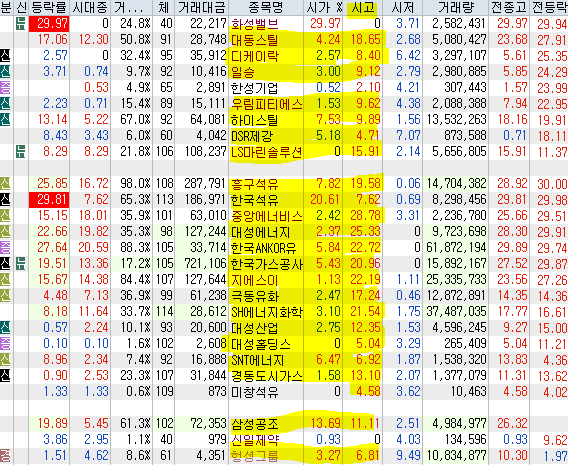Click the highlighted 시고 column header

coord(363,7)
